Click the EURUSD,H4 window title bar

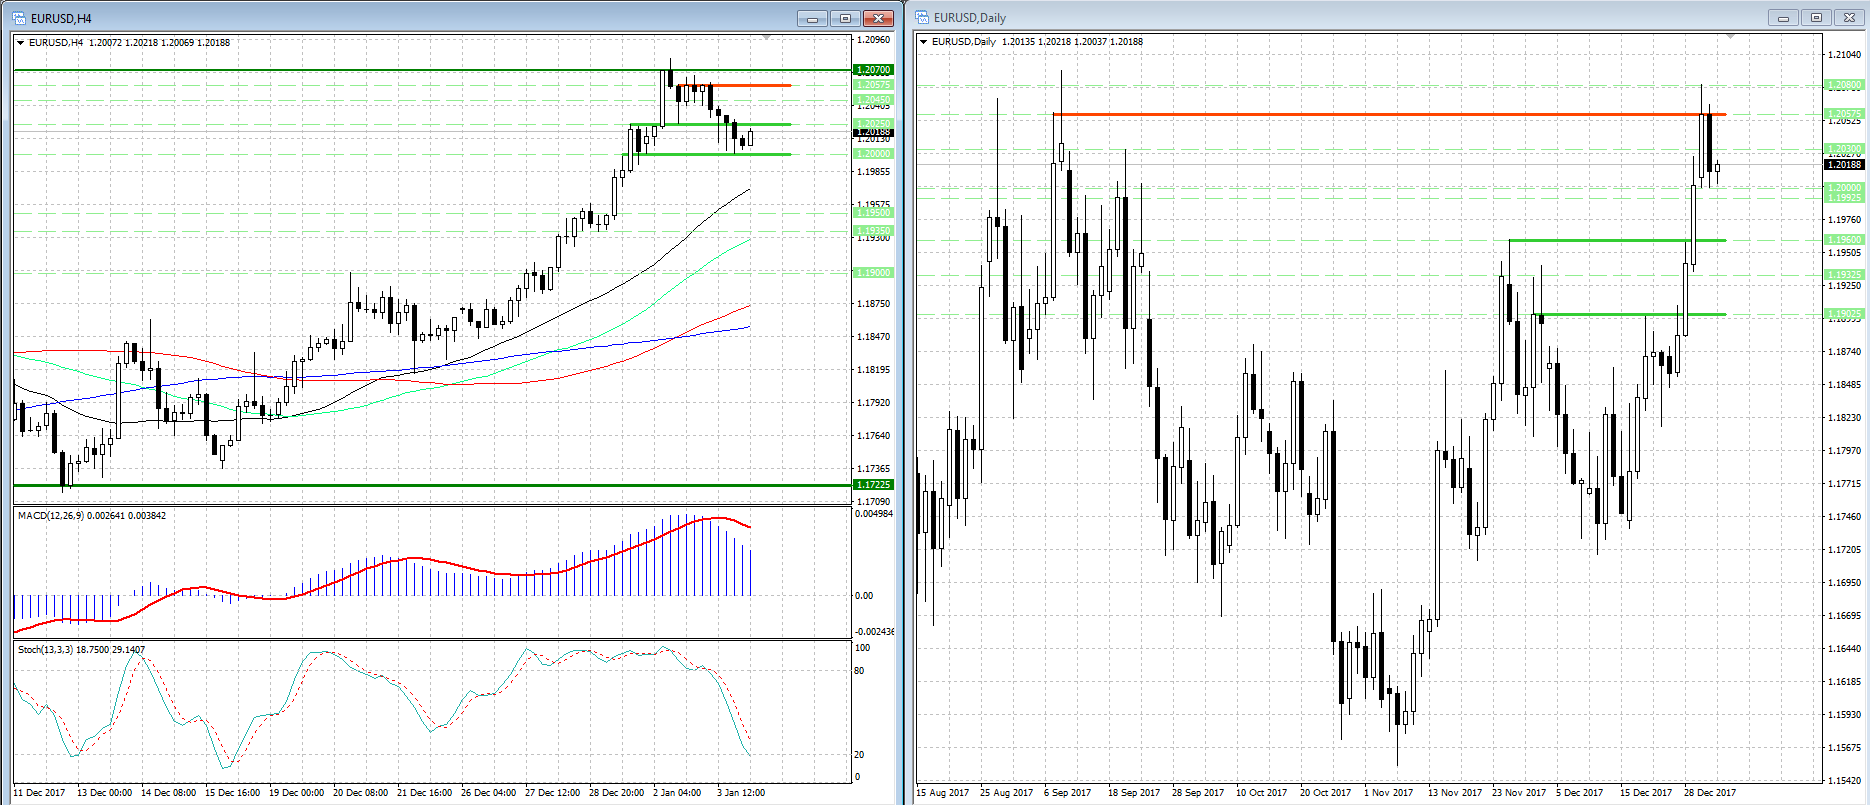click(400, 18)
